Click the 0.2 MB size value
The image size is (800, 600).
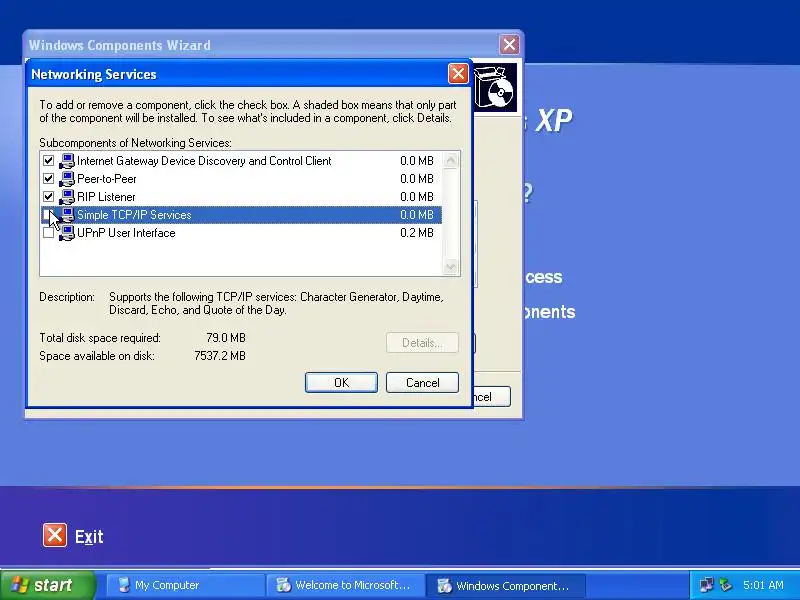[x=417, y=233]
